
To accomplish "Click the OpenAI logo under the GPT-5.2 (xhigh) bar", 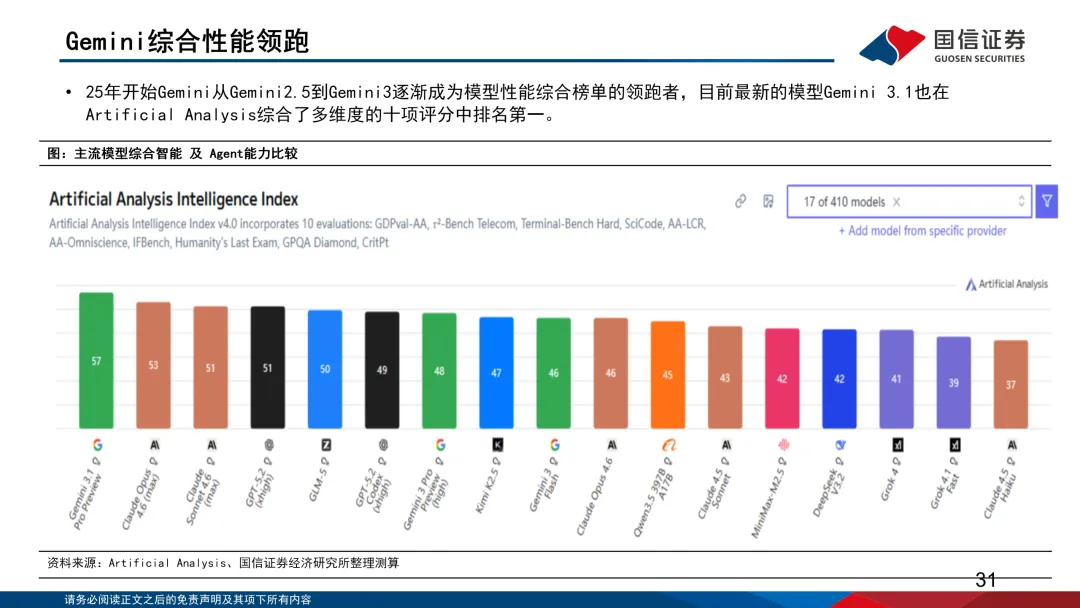I will (x=269, y=445).
